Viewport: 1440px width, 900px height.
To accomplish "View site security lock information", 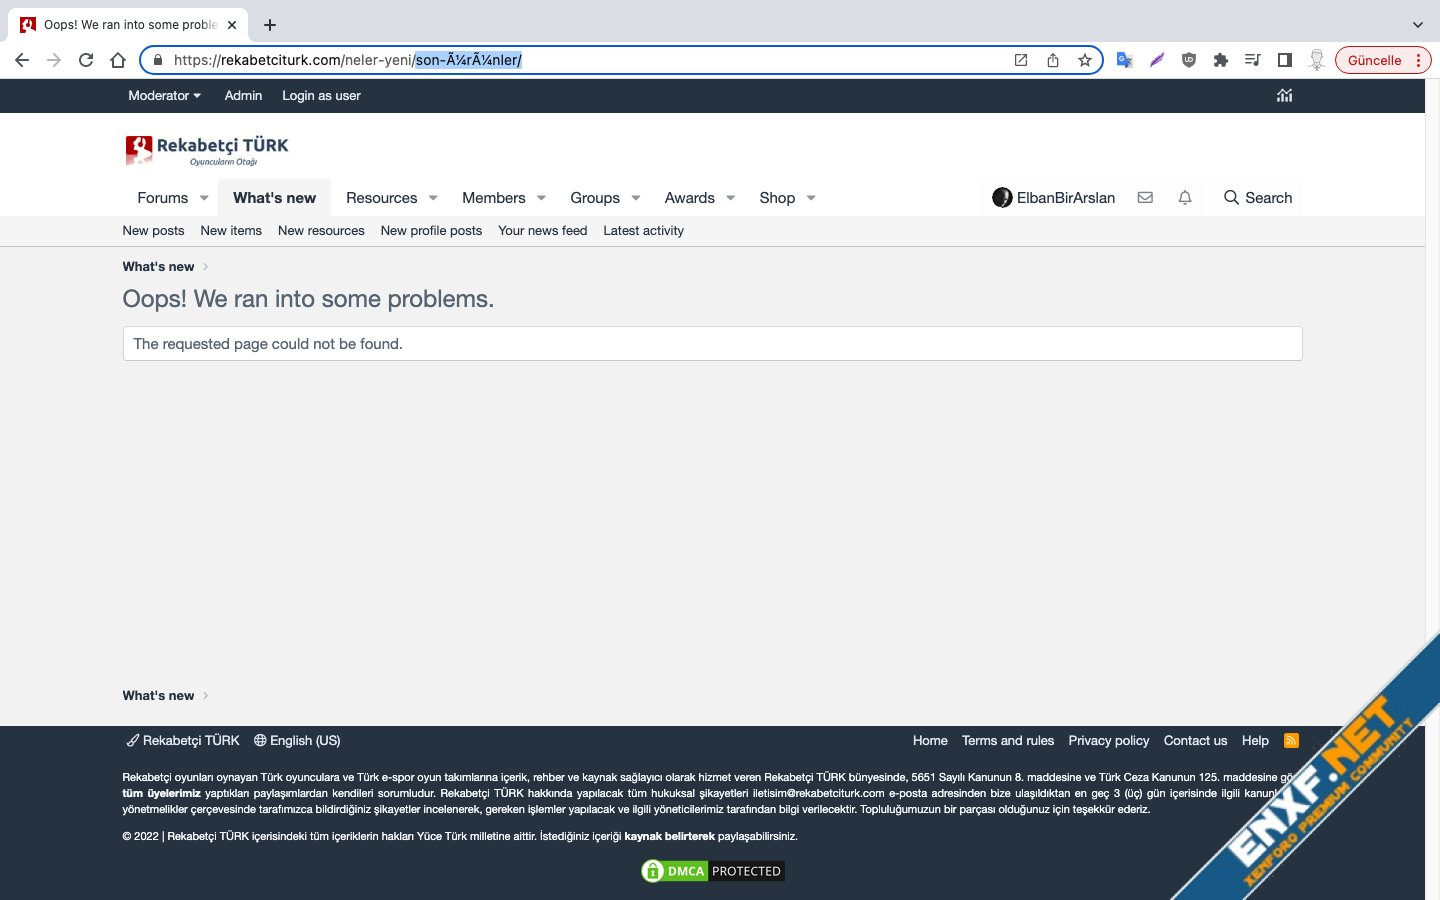I will pyautogui.click(x=157, y=60).
